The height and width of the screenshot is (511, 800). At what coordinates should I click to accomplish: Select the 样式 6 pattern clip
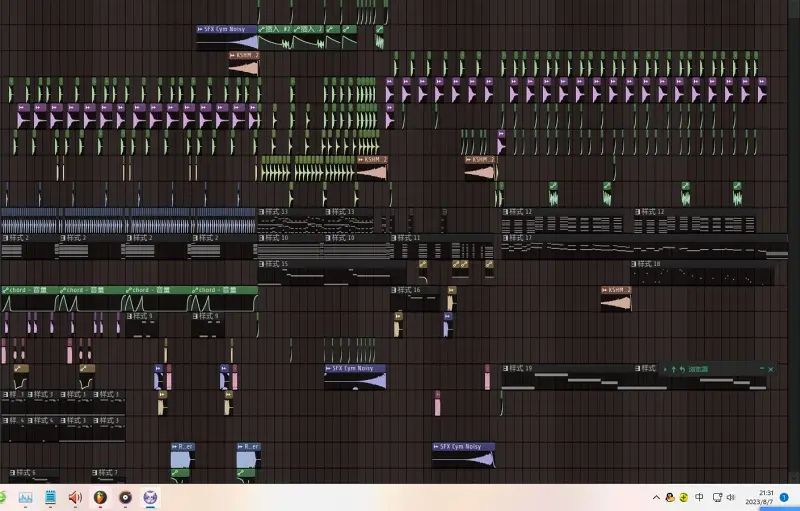click(x=34, y=476)
